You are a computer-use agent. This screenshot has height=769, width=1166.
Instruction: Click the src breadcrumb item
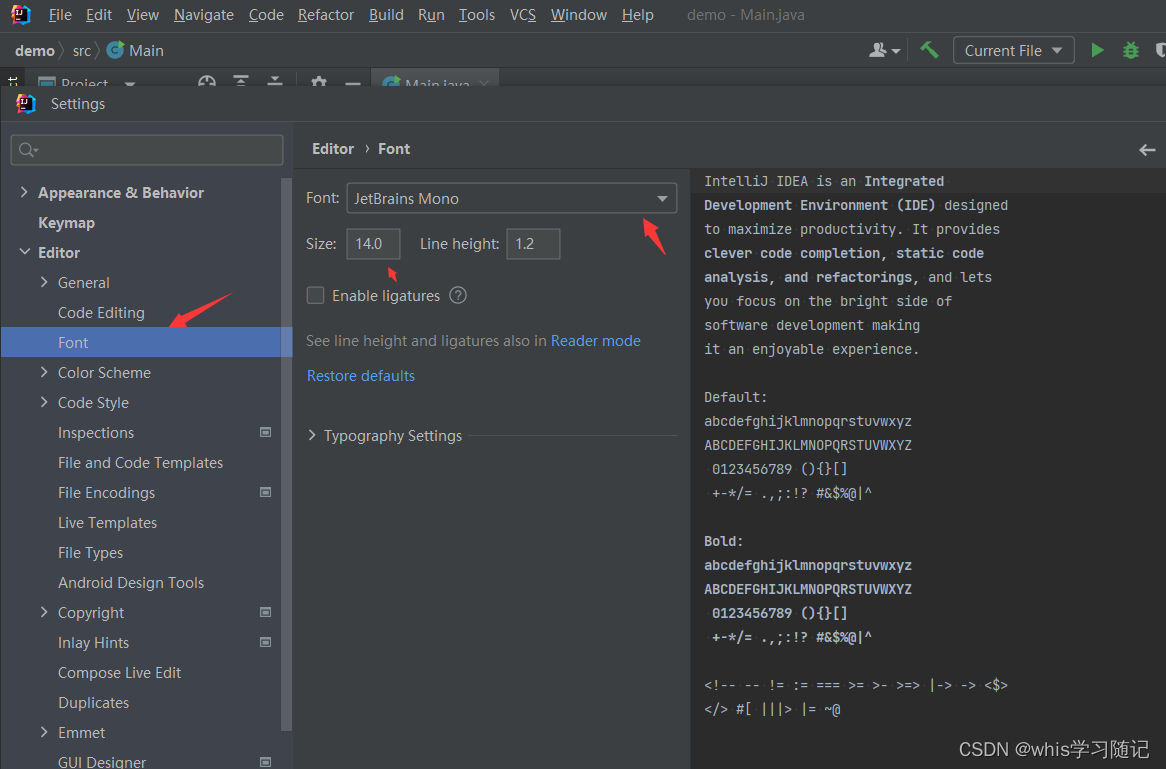(x=82, y=51)
